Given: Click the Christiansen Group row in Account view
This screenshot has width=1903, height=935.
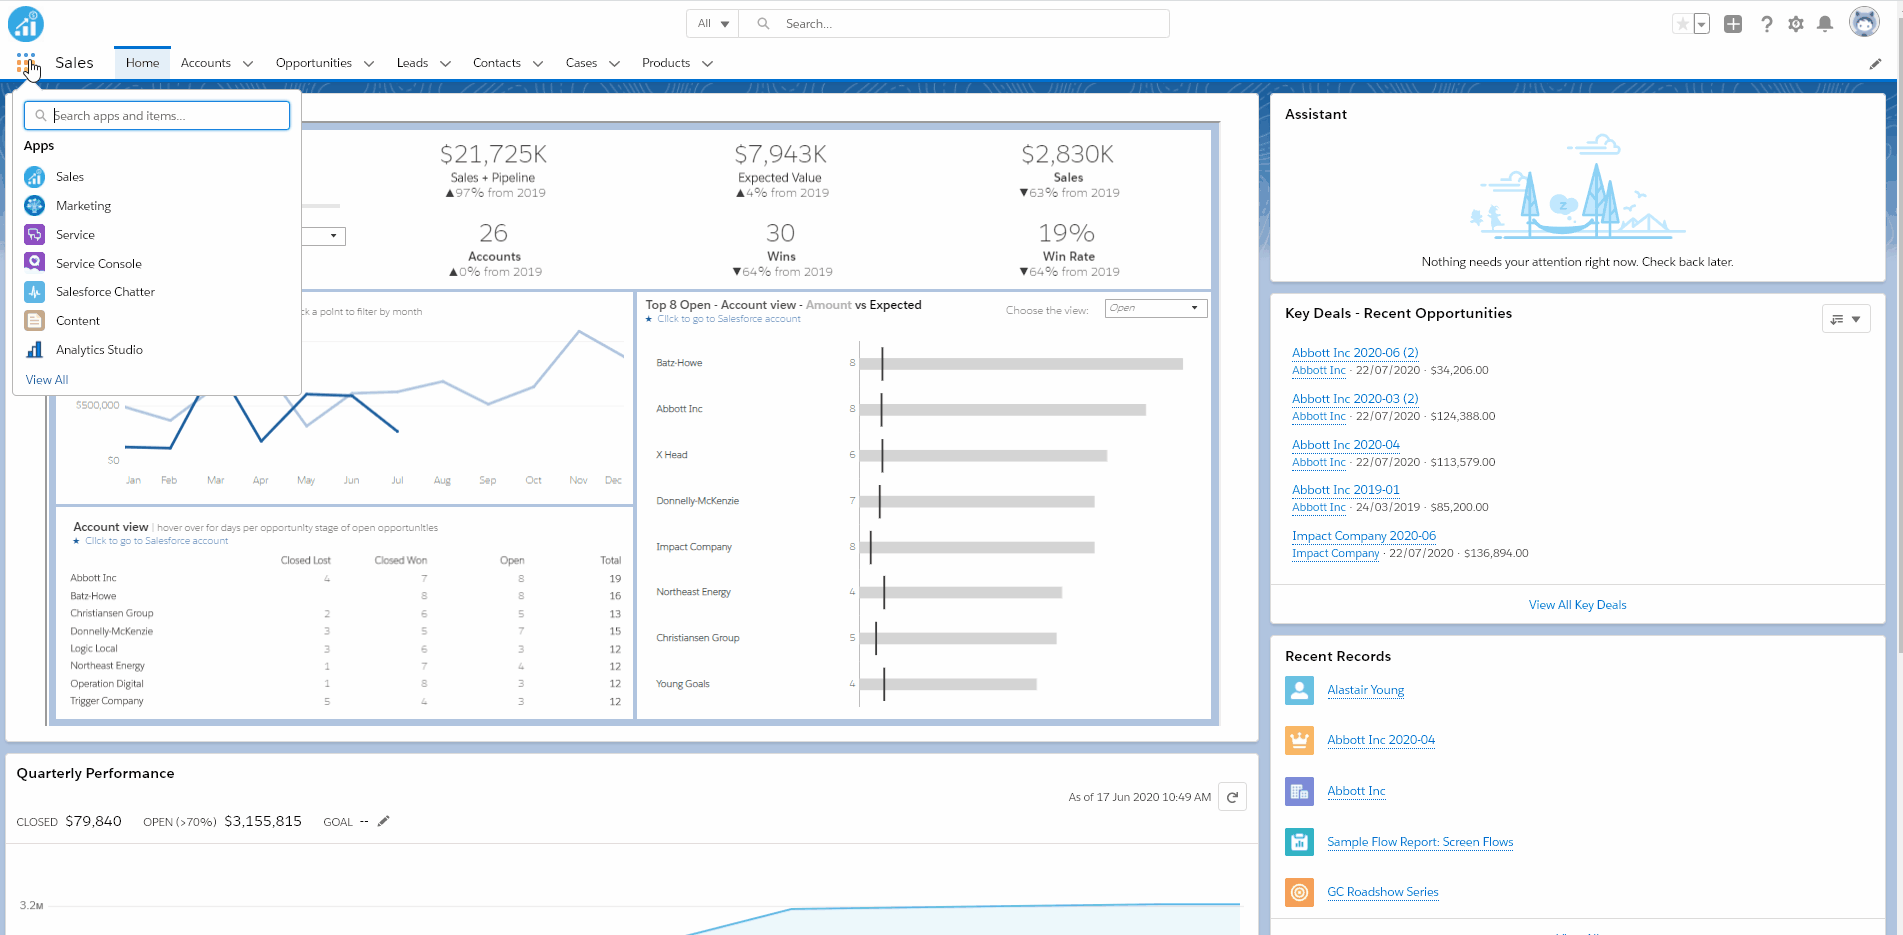Looking at the screenshot, I should tap(345, 614).
